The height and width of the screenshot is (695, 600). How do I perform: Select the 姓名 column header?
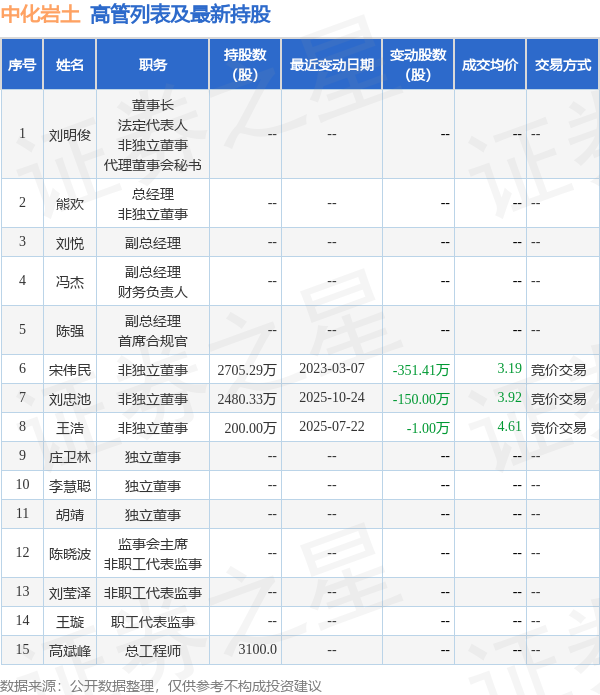[x=70, y=65]
